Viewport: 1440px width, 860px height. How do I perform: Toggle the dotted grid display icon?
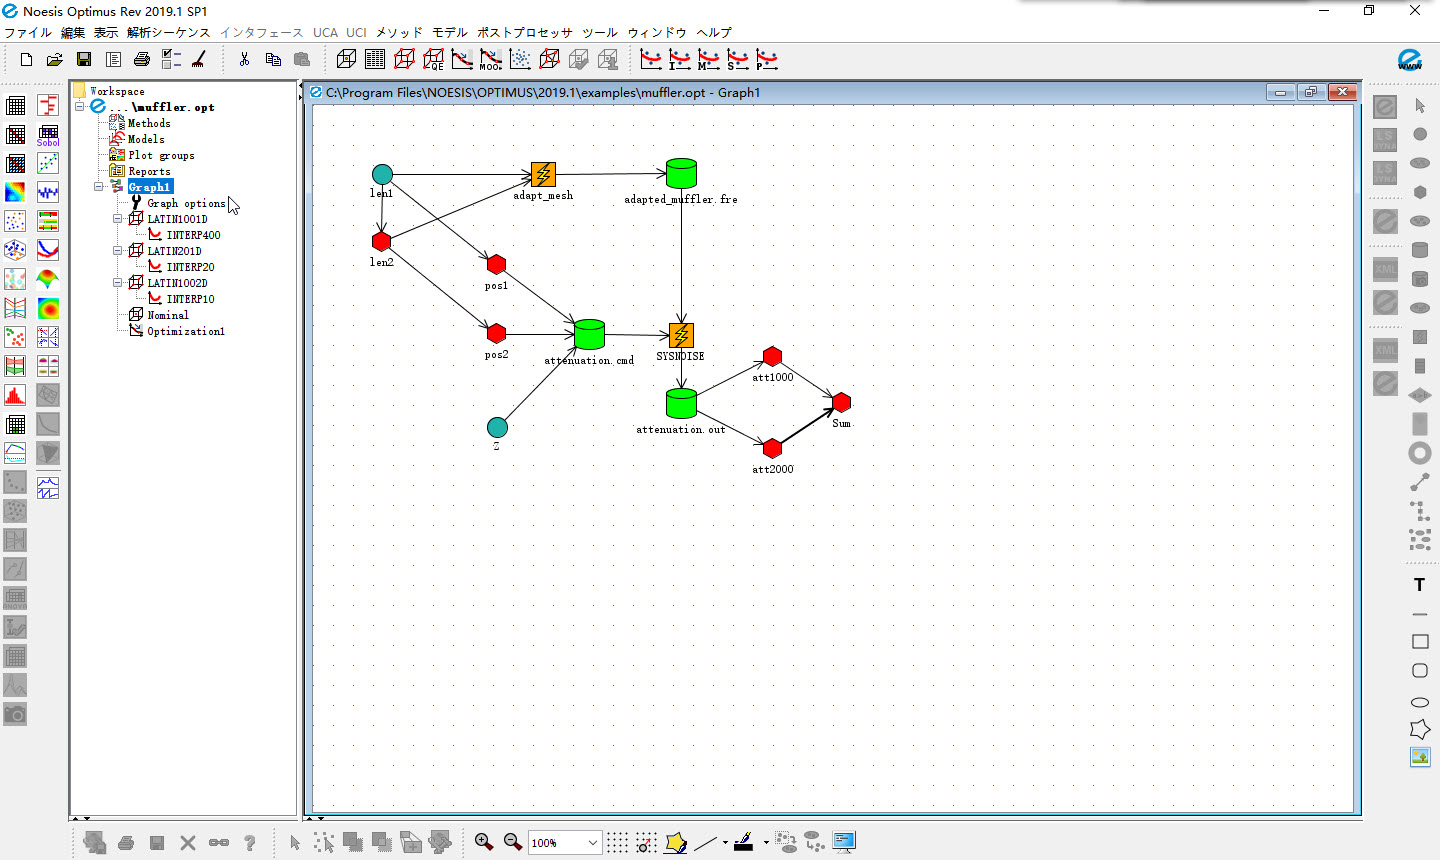(x=617, y=842)
